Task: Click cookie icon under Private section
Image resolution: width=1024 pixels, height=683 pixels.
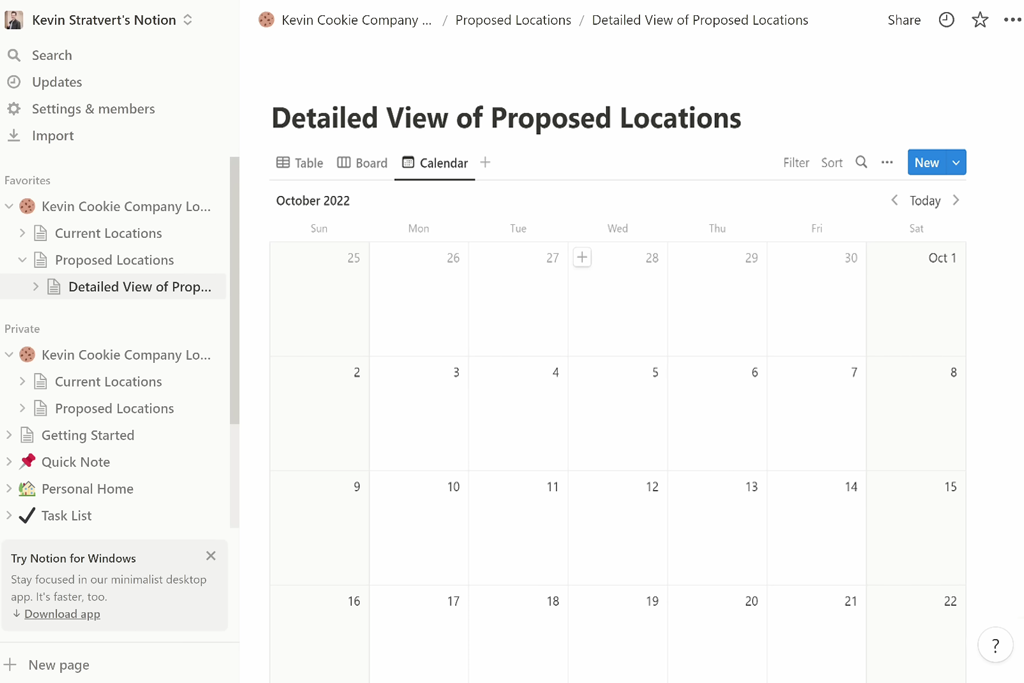Action: 27,355
